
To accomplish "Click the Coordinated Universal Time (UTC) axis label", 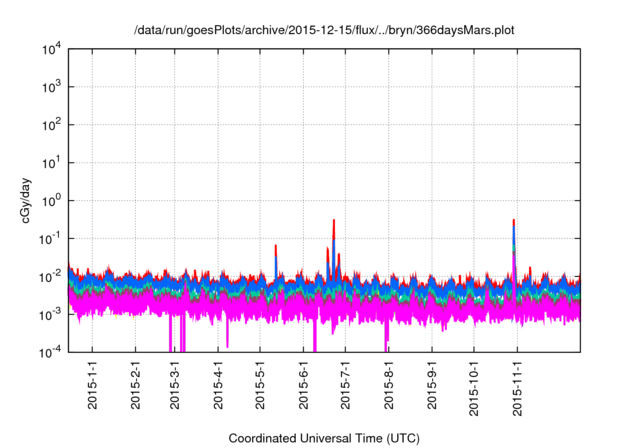I will pyautogui.click(x=325, y=438).
